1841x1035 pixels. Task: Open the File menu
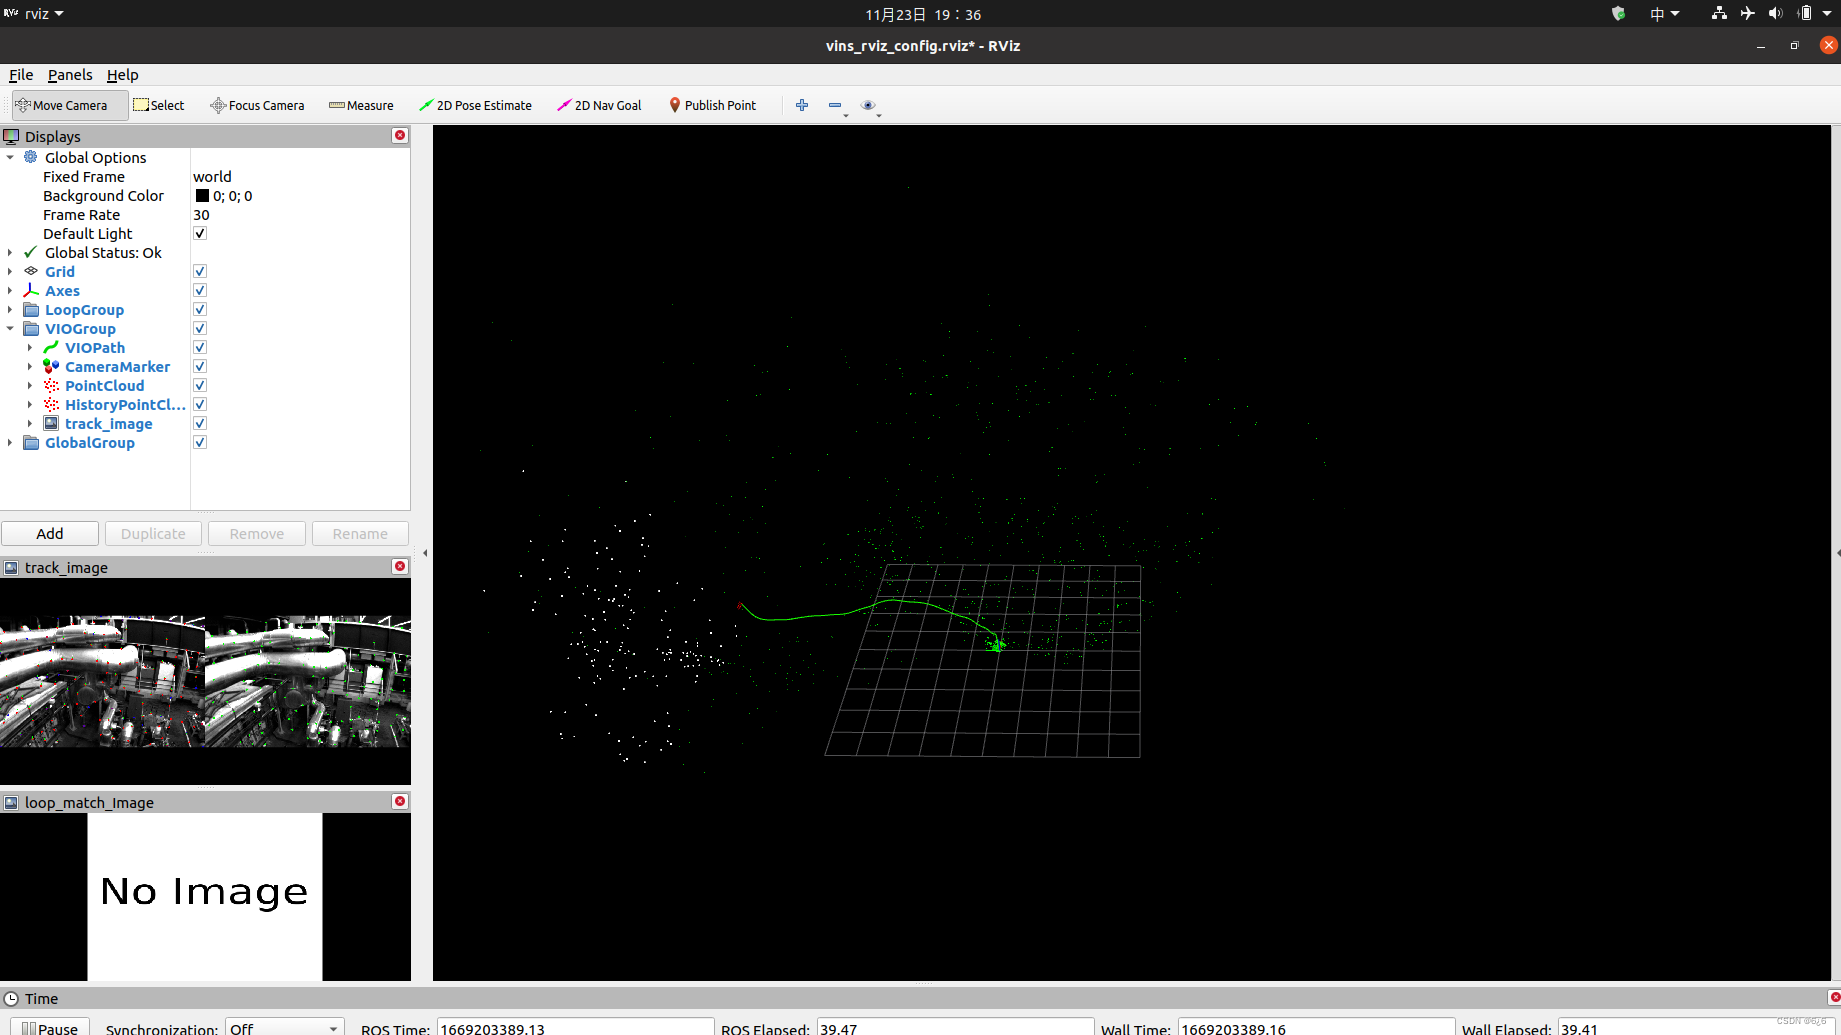pyautogui.click(x=21, y=75)
